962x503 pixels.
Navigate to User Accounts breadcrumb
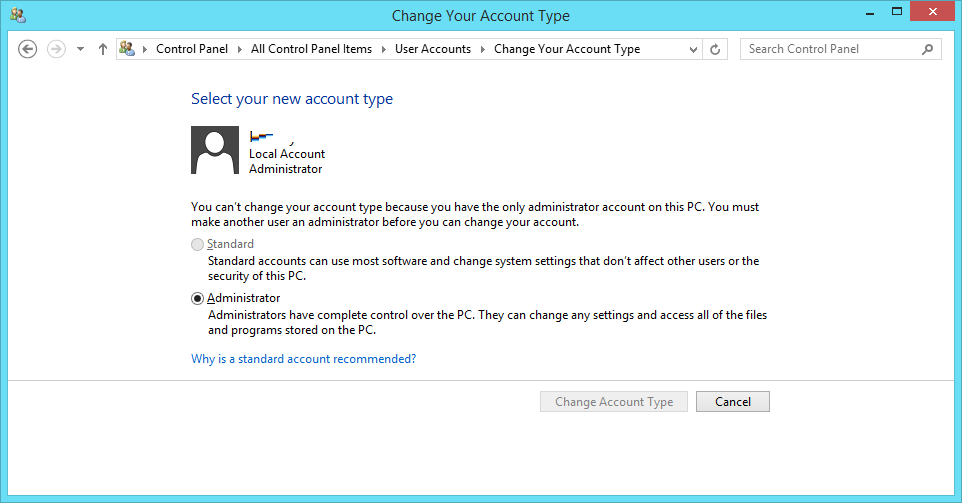click(x=432, y=49)
